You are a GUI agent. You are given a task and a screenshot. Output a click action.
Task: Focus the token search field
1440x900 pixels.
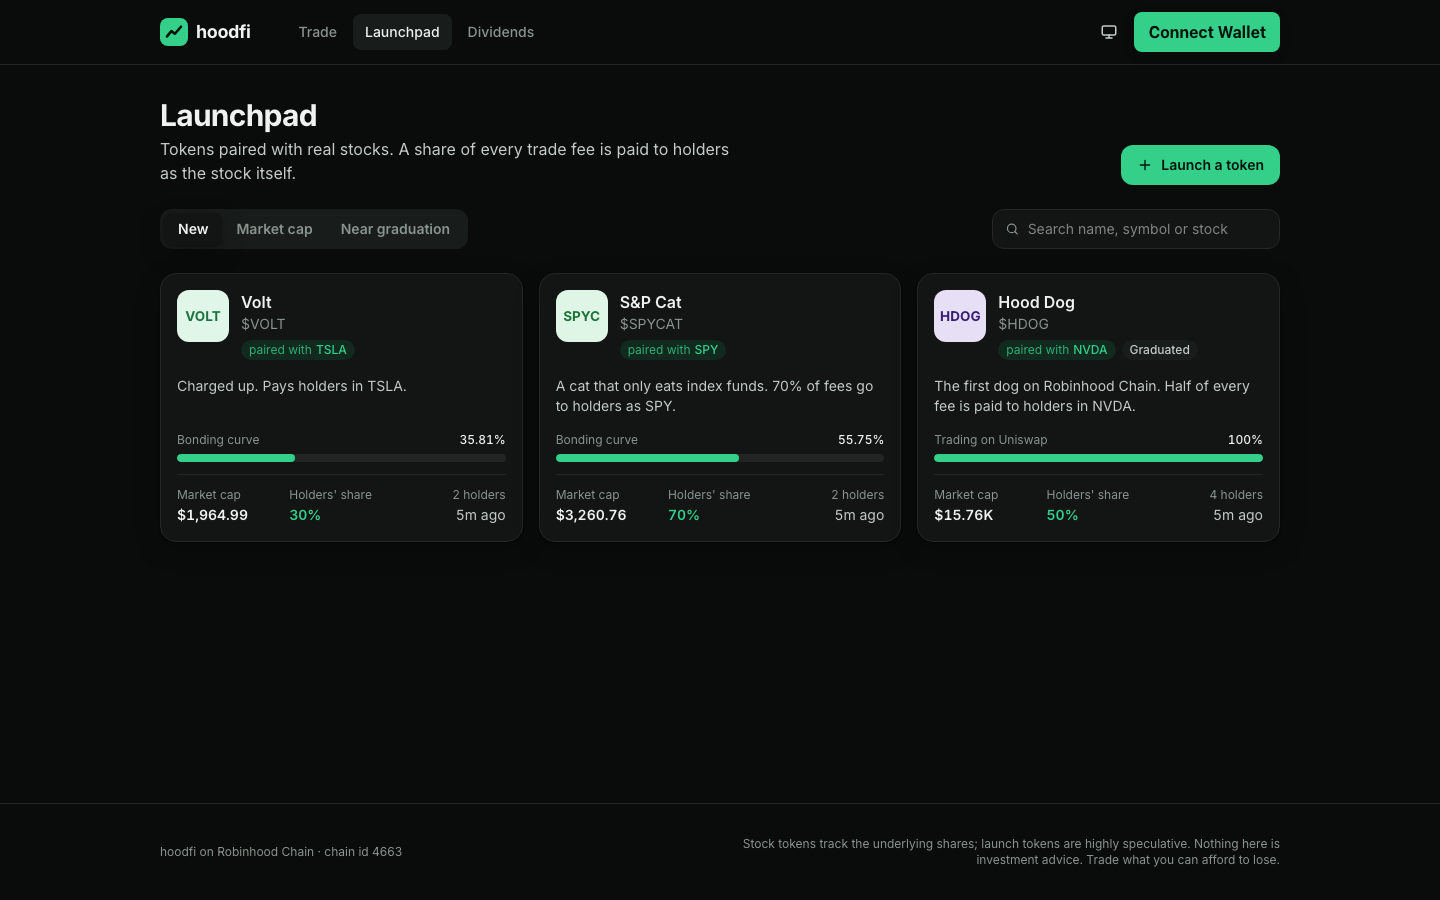pos(1136,229)
